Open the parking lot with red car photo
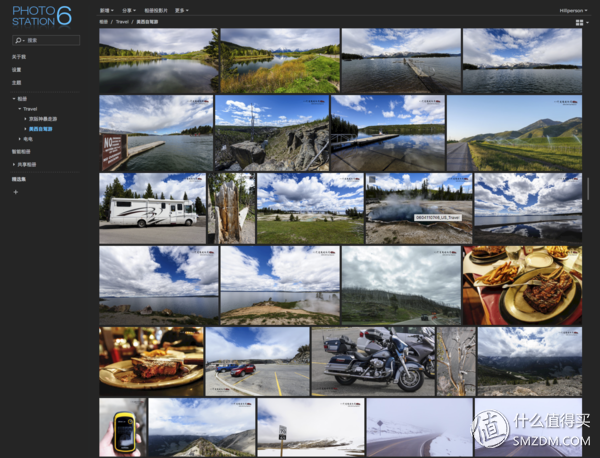The width and height of the screenshot is (600, 458). [258, 361]
